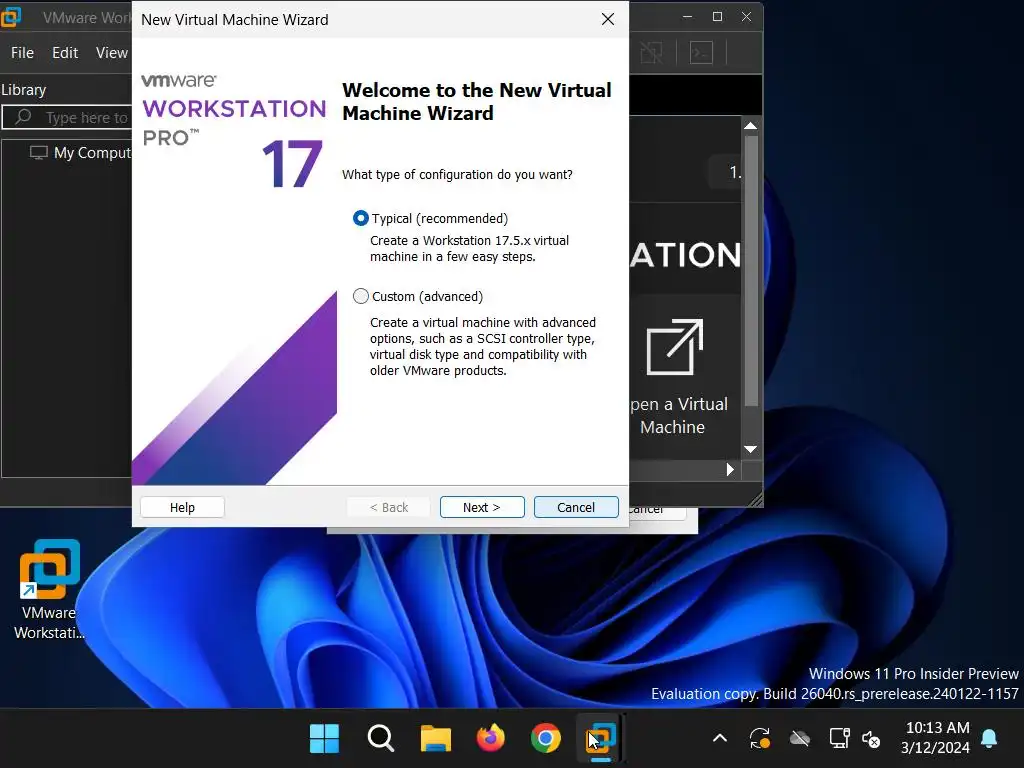The height and width of the screenshot is (768, 1024).
Task: Launch Firefox from the taskbar
Action: [x=490, y=739]
